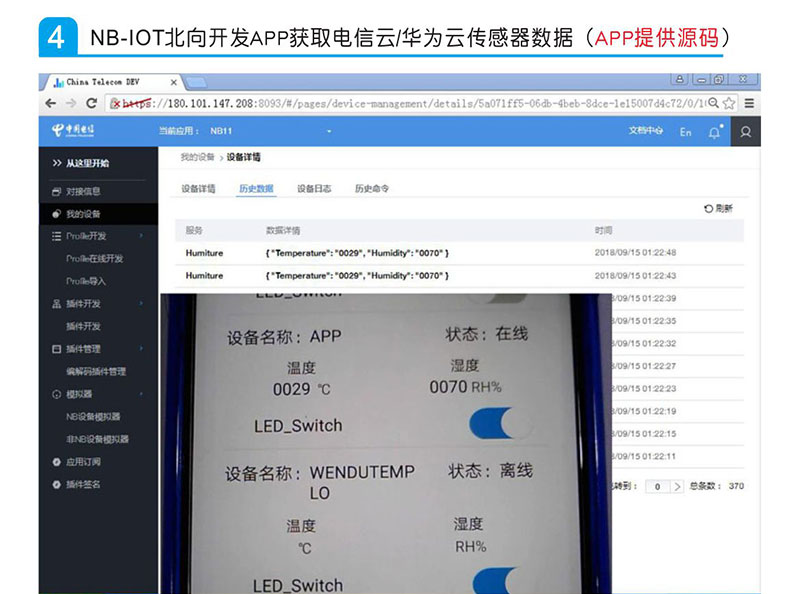
Task: Click the page number jump field
Action: [658, 486]
